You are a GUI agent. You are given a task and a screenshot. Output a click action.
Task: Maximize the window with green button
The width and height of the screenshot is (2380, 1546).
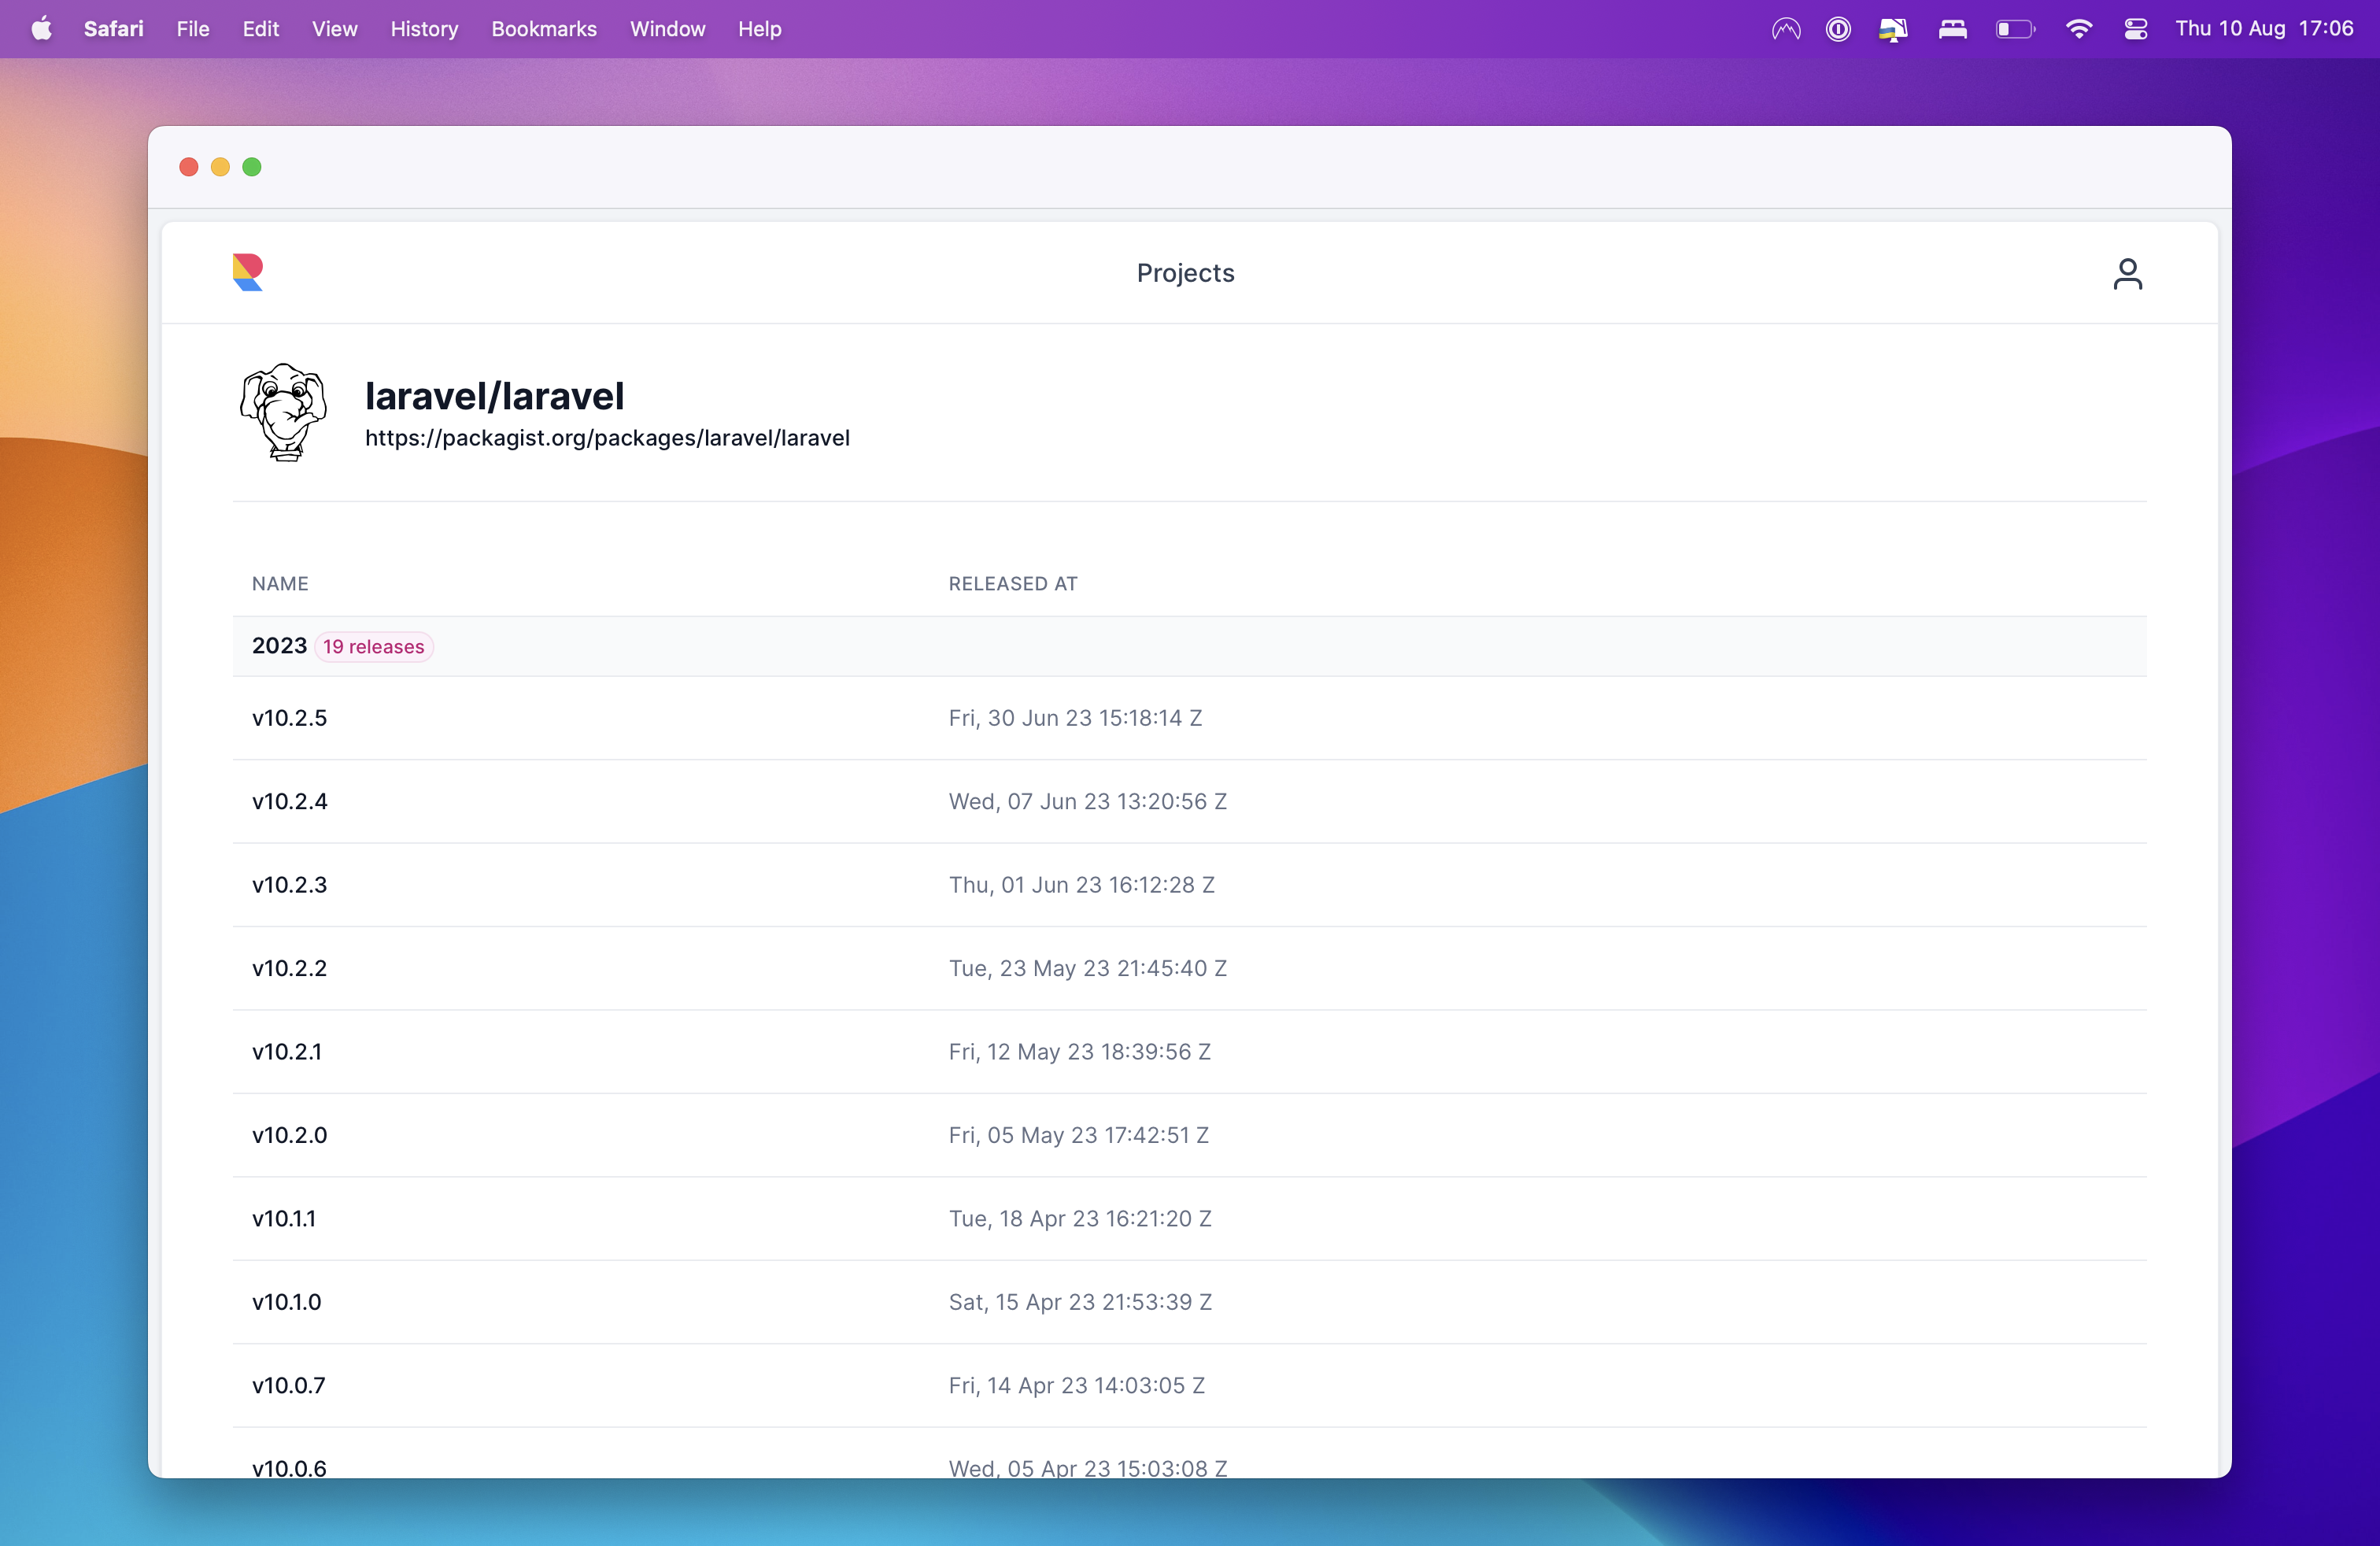[x=252, y=167]
